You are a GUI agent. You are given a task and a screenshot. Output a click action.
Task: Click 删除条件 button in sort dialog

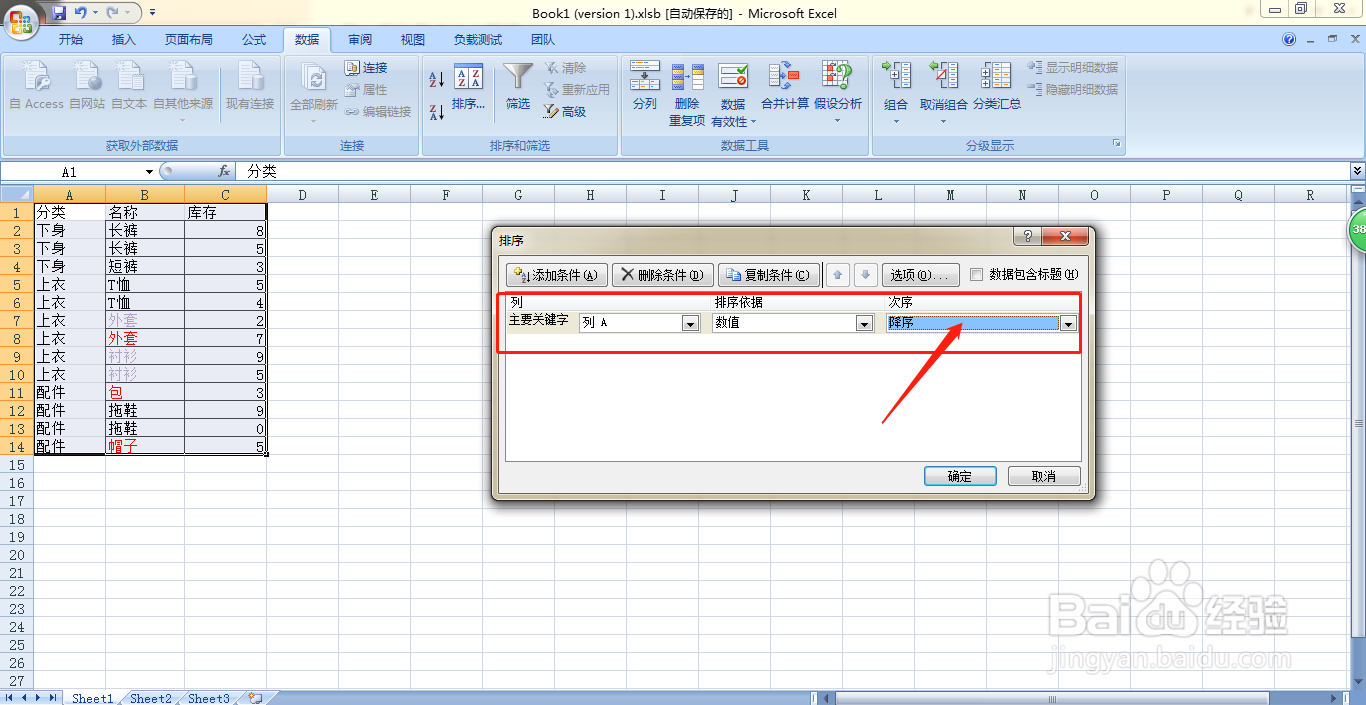662,275
